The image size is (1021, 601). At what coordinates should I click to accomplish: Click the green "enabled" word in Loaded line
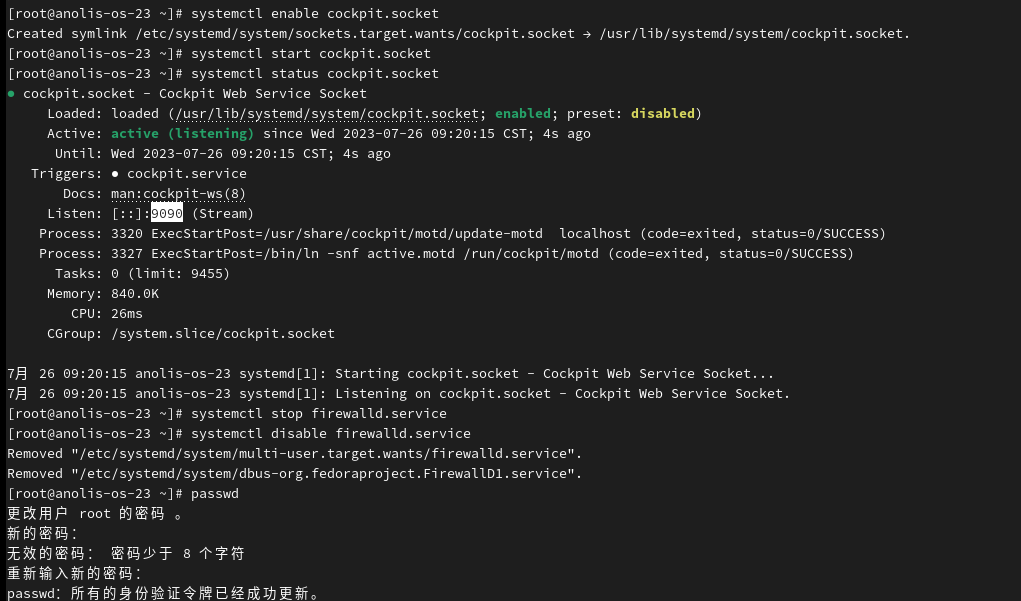pos(522,114)
